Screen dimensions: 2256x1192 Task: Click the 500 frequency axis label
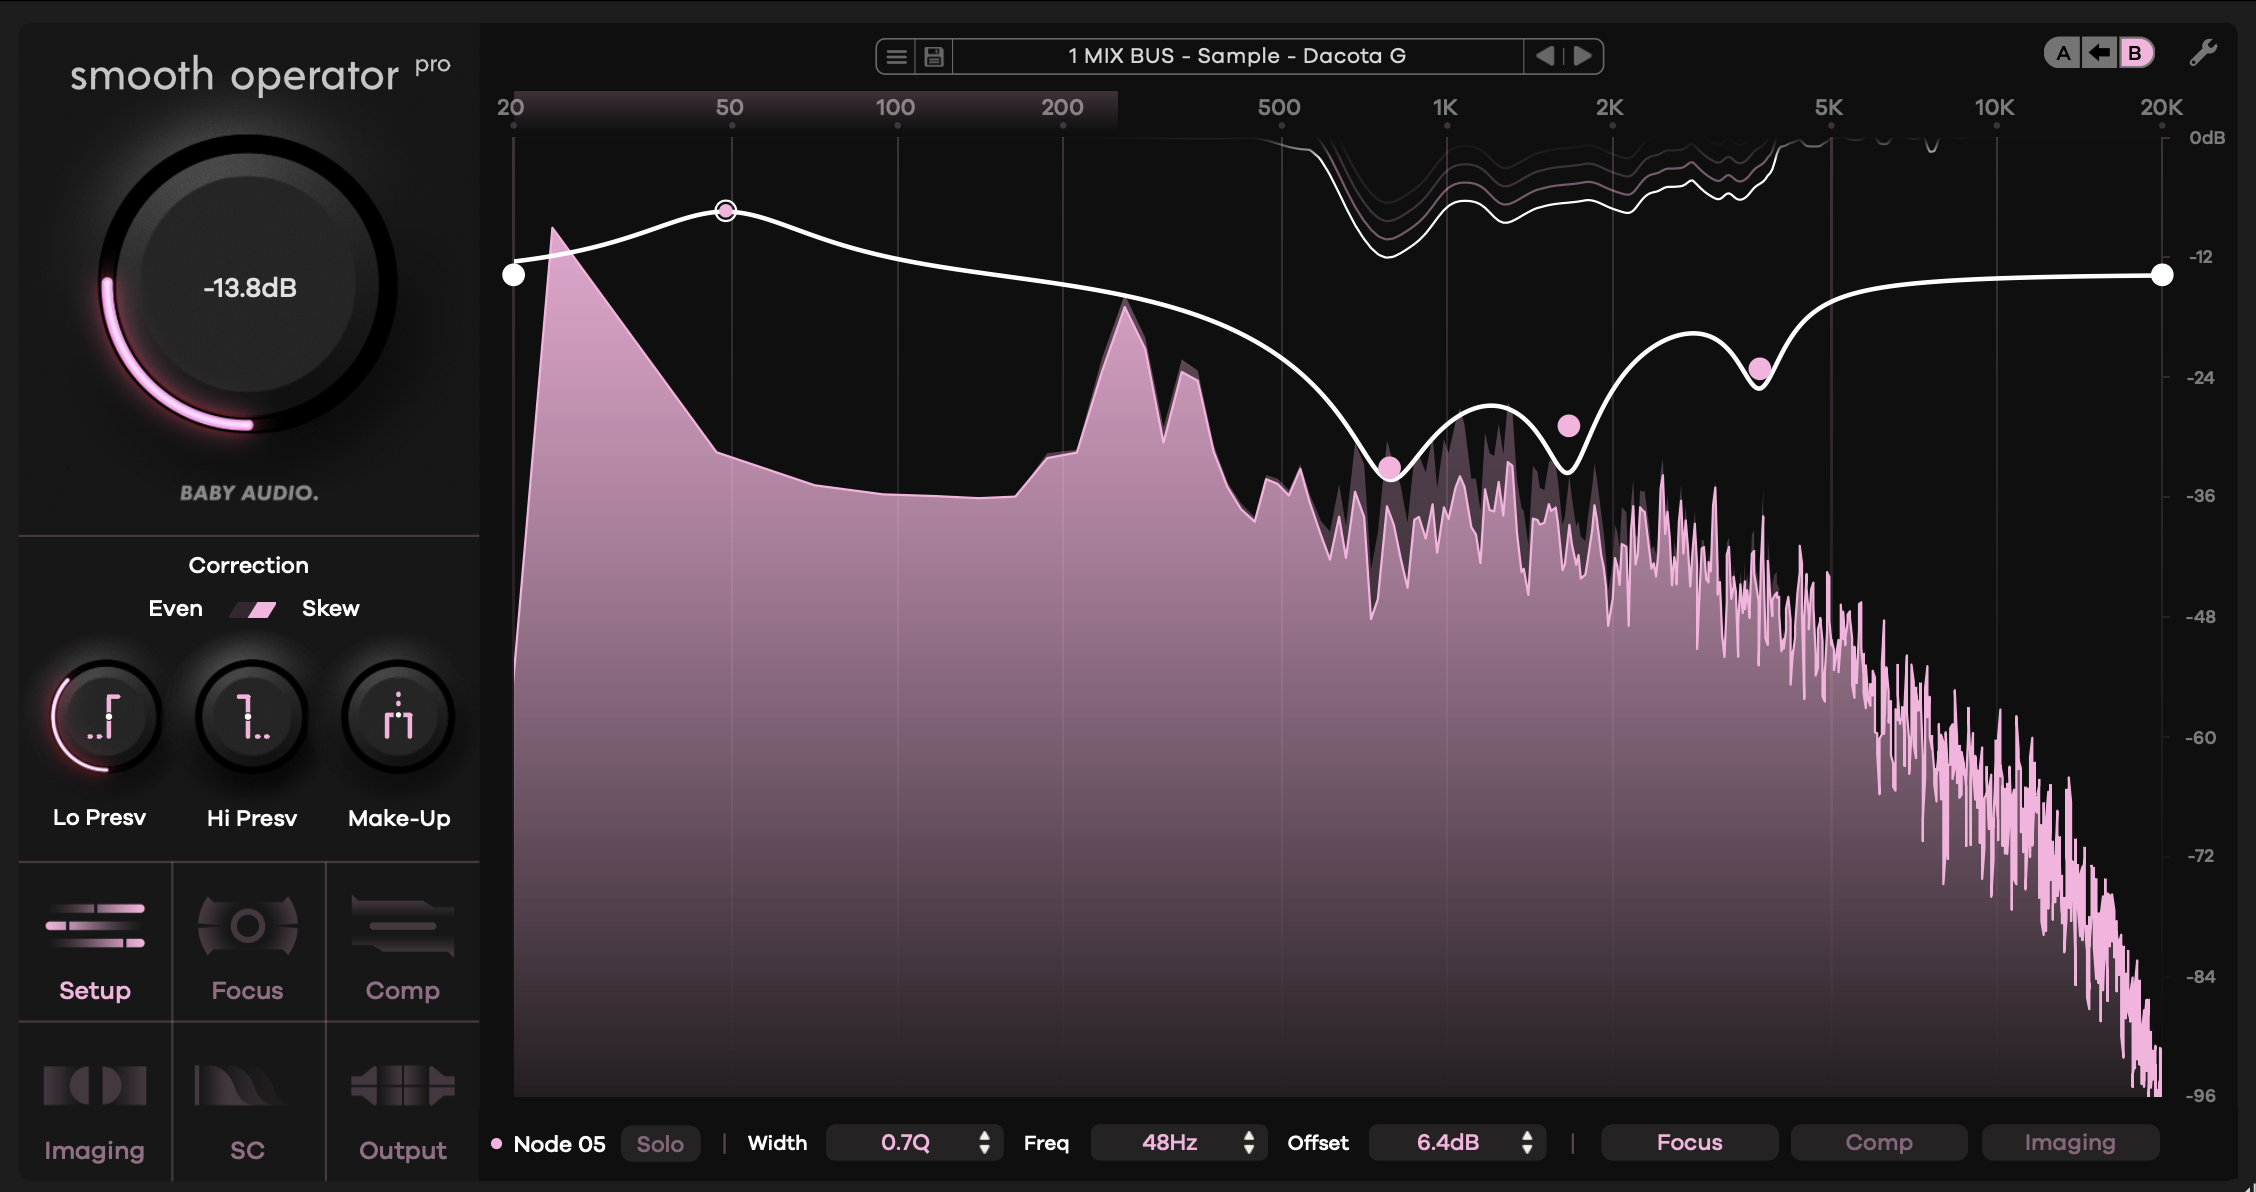[x=1279, y=107]
